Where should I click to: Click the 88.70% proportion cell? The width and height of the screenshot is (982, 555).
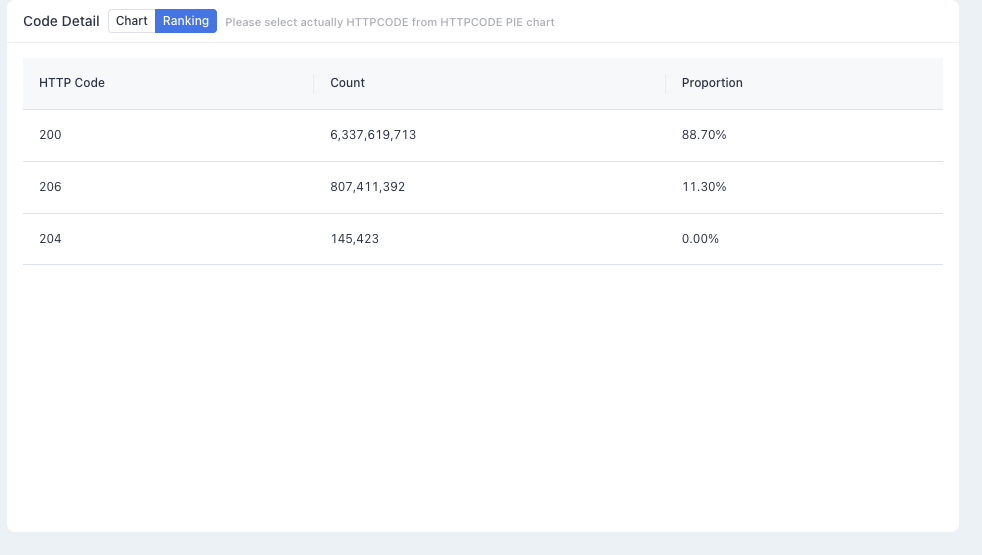[x=704, y=135]
